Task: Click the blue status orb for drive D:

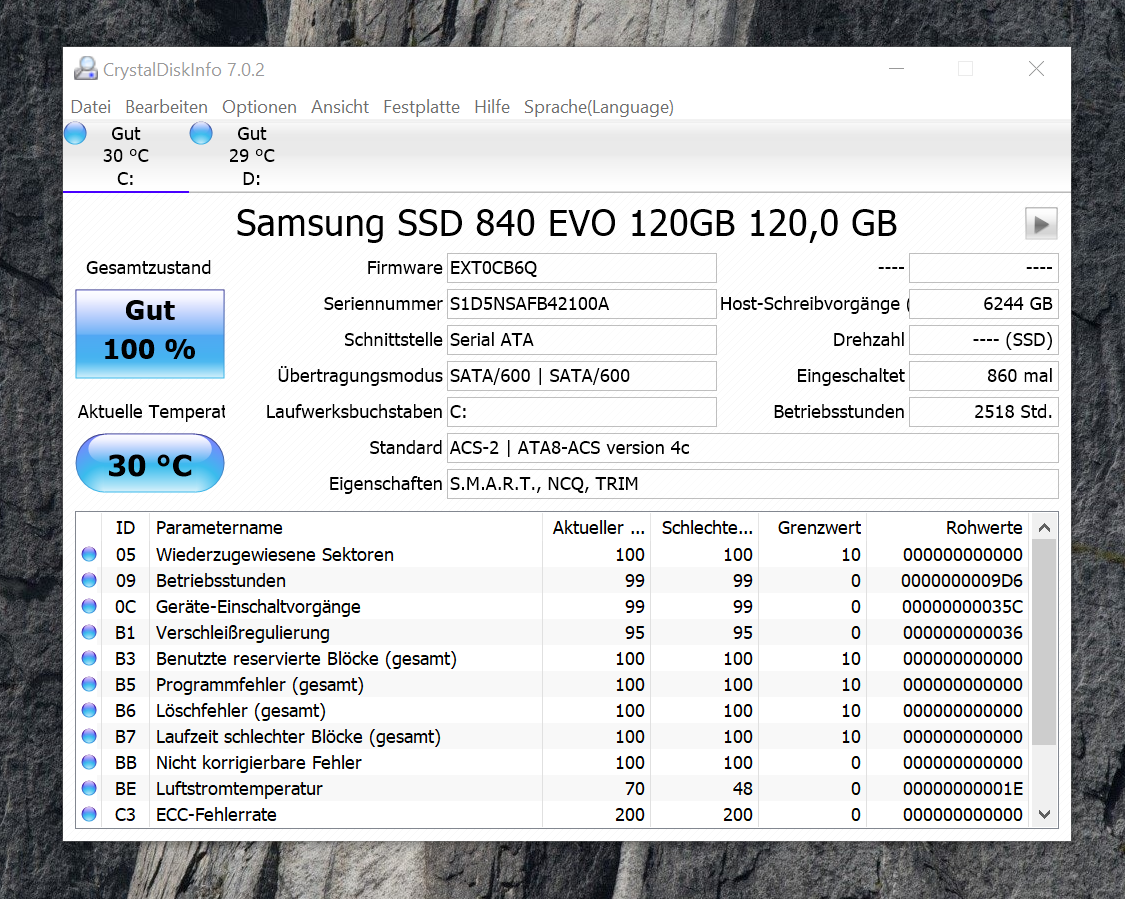Action: [x=201, y=133]
